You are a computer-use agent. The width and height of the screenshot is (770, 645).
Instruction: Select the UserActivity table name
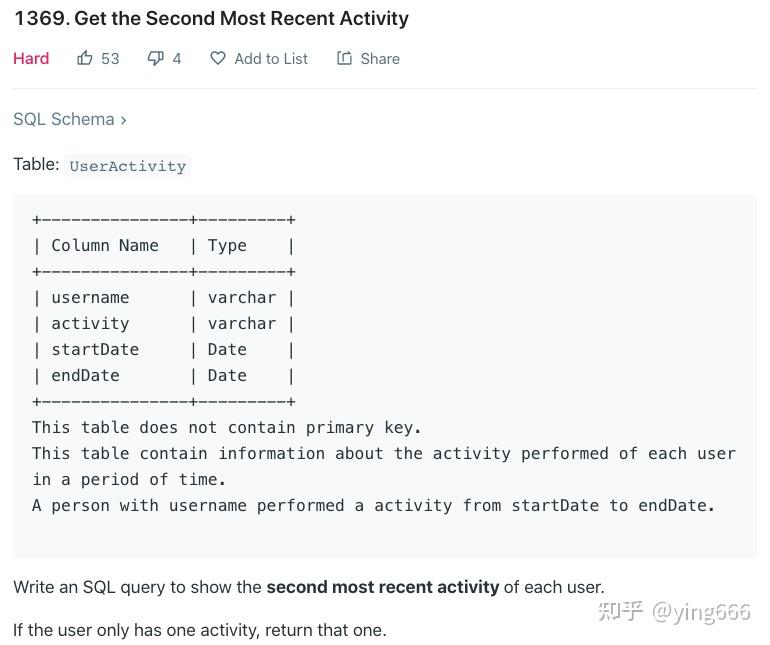[127, 166]
